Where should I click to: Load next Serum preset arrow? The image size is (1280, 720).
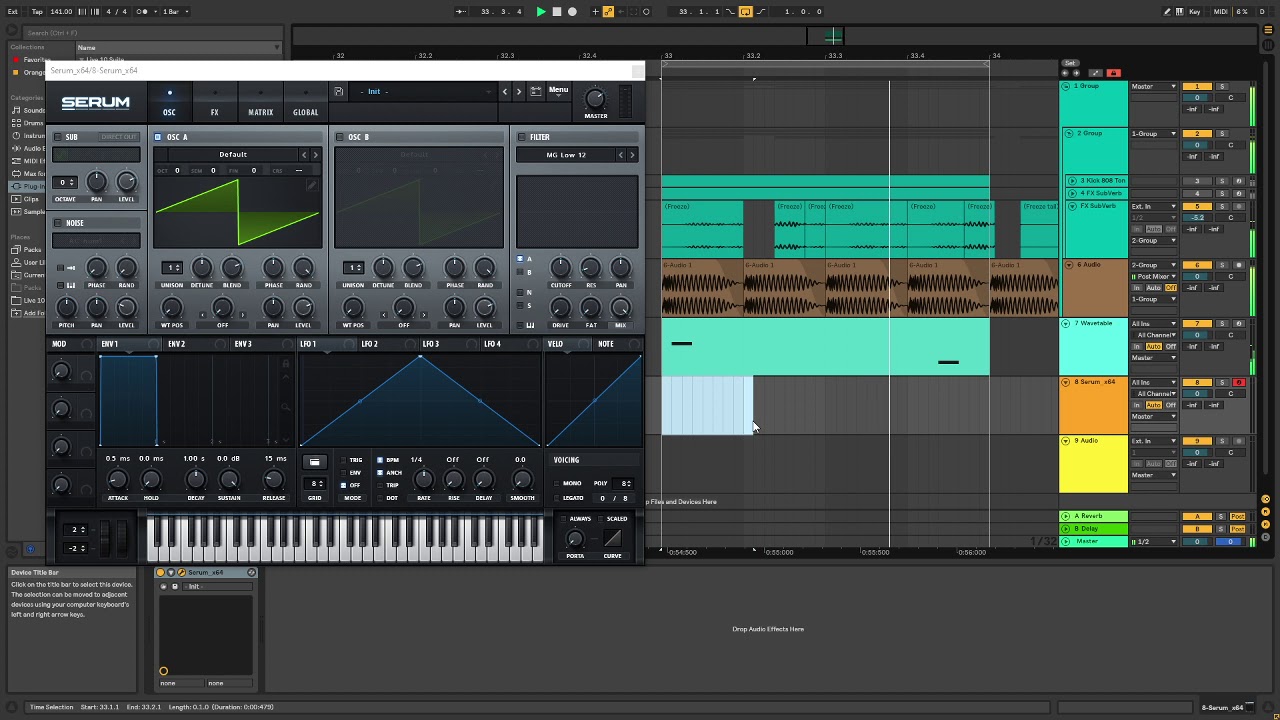519,91
